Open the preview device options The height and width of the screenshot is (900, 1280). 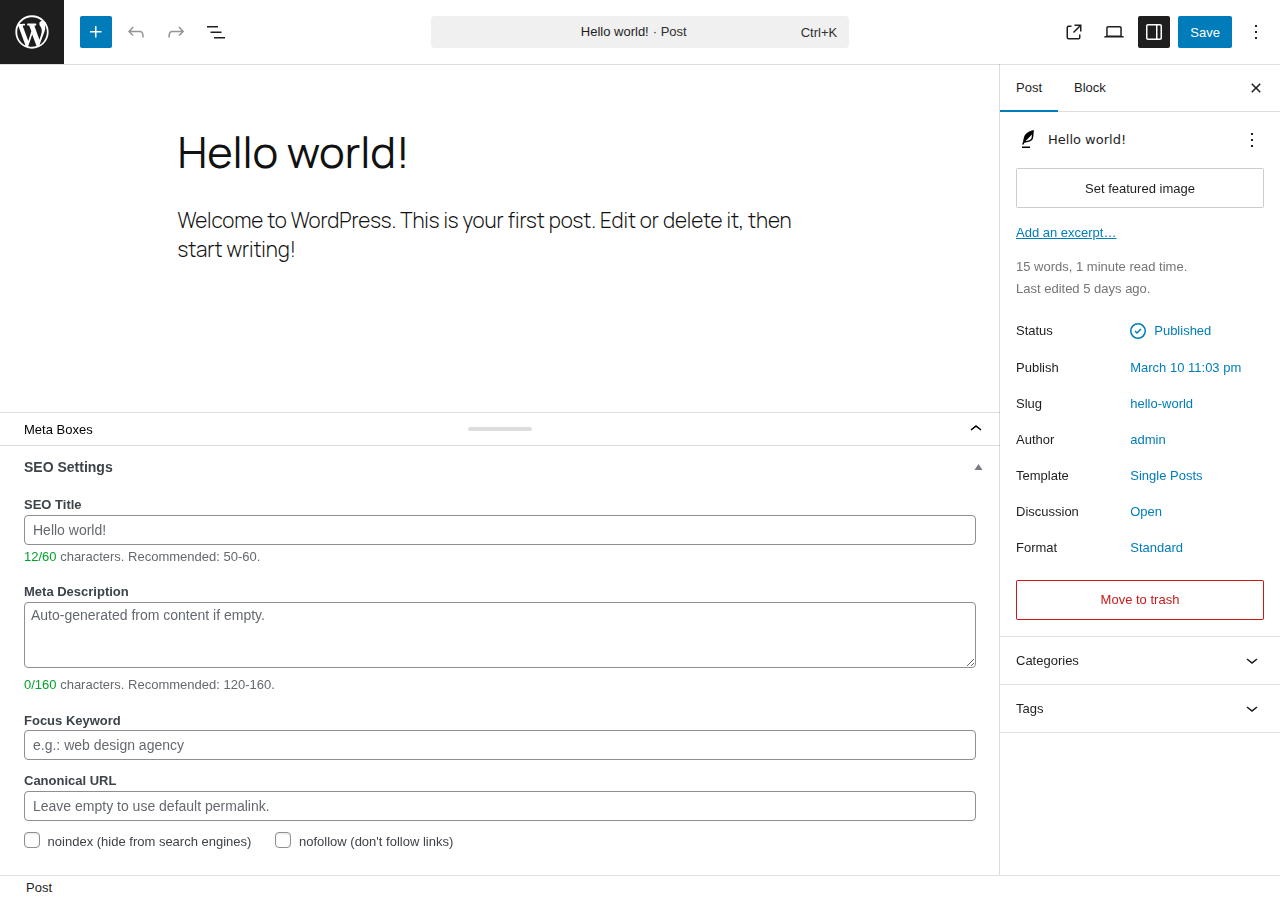click(1113, 31)
